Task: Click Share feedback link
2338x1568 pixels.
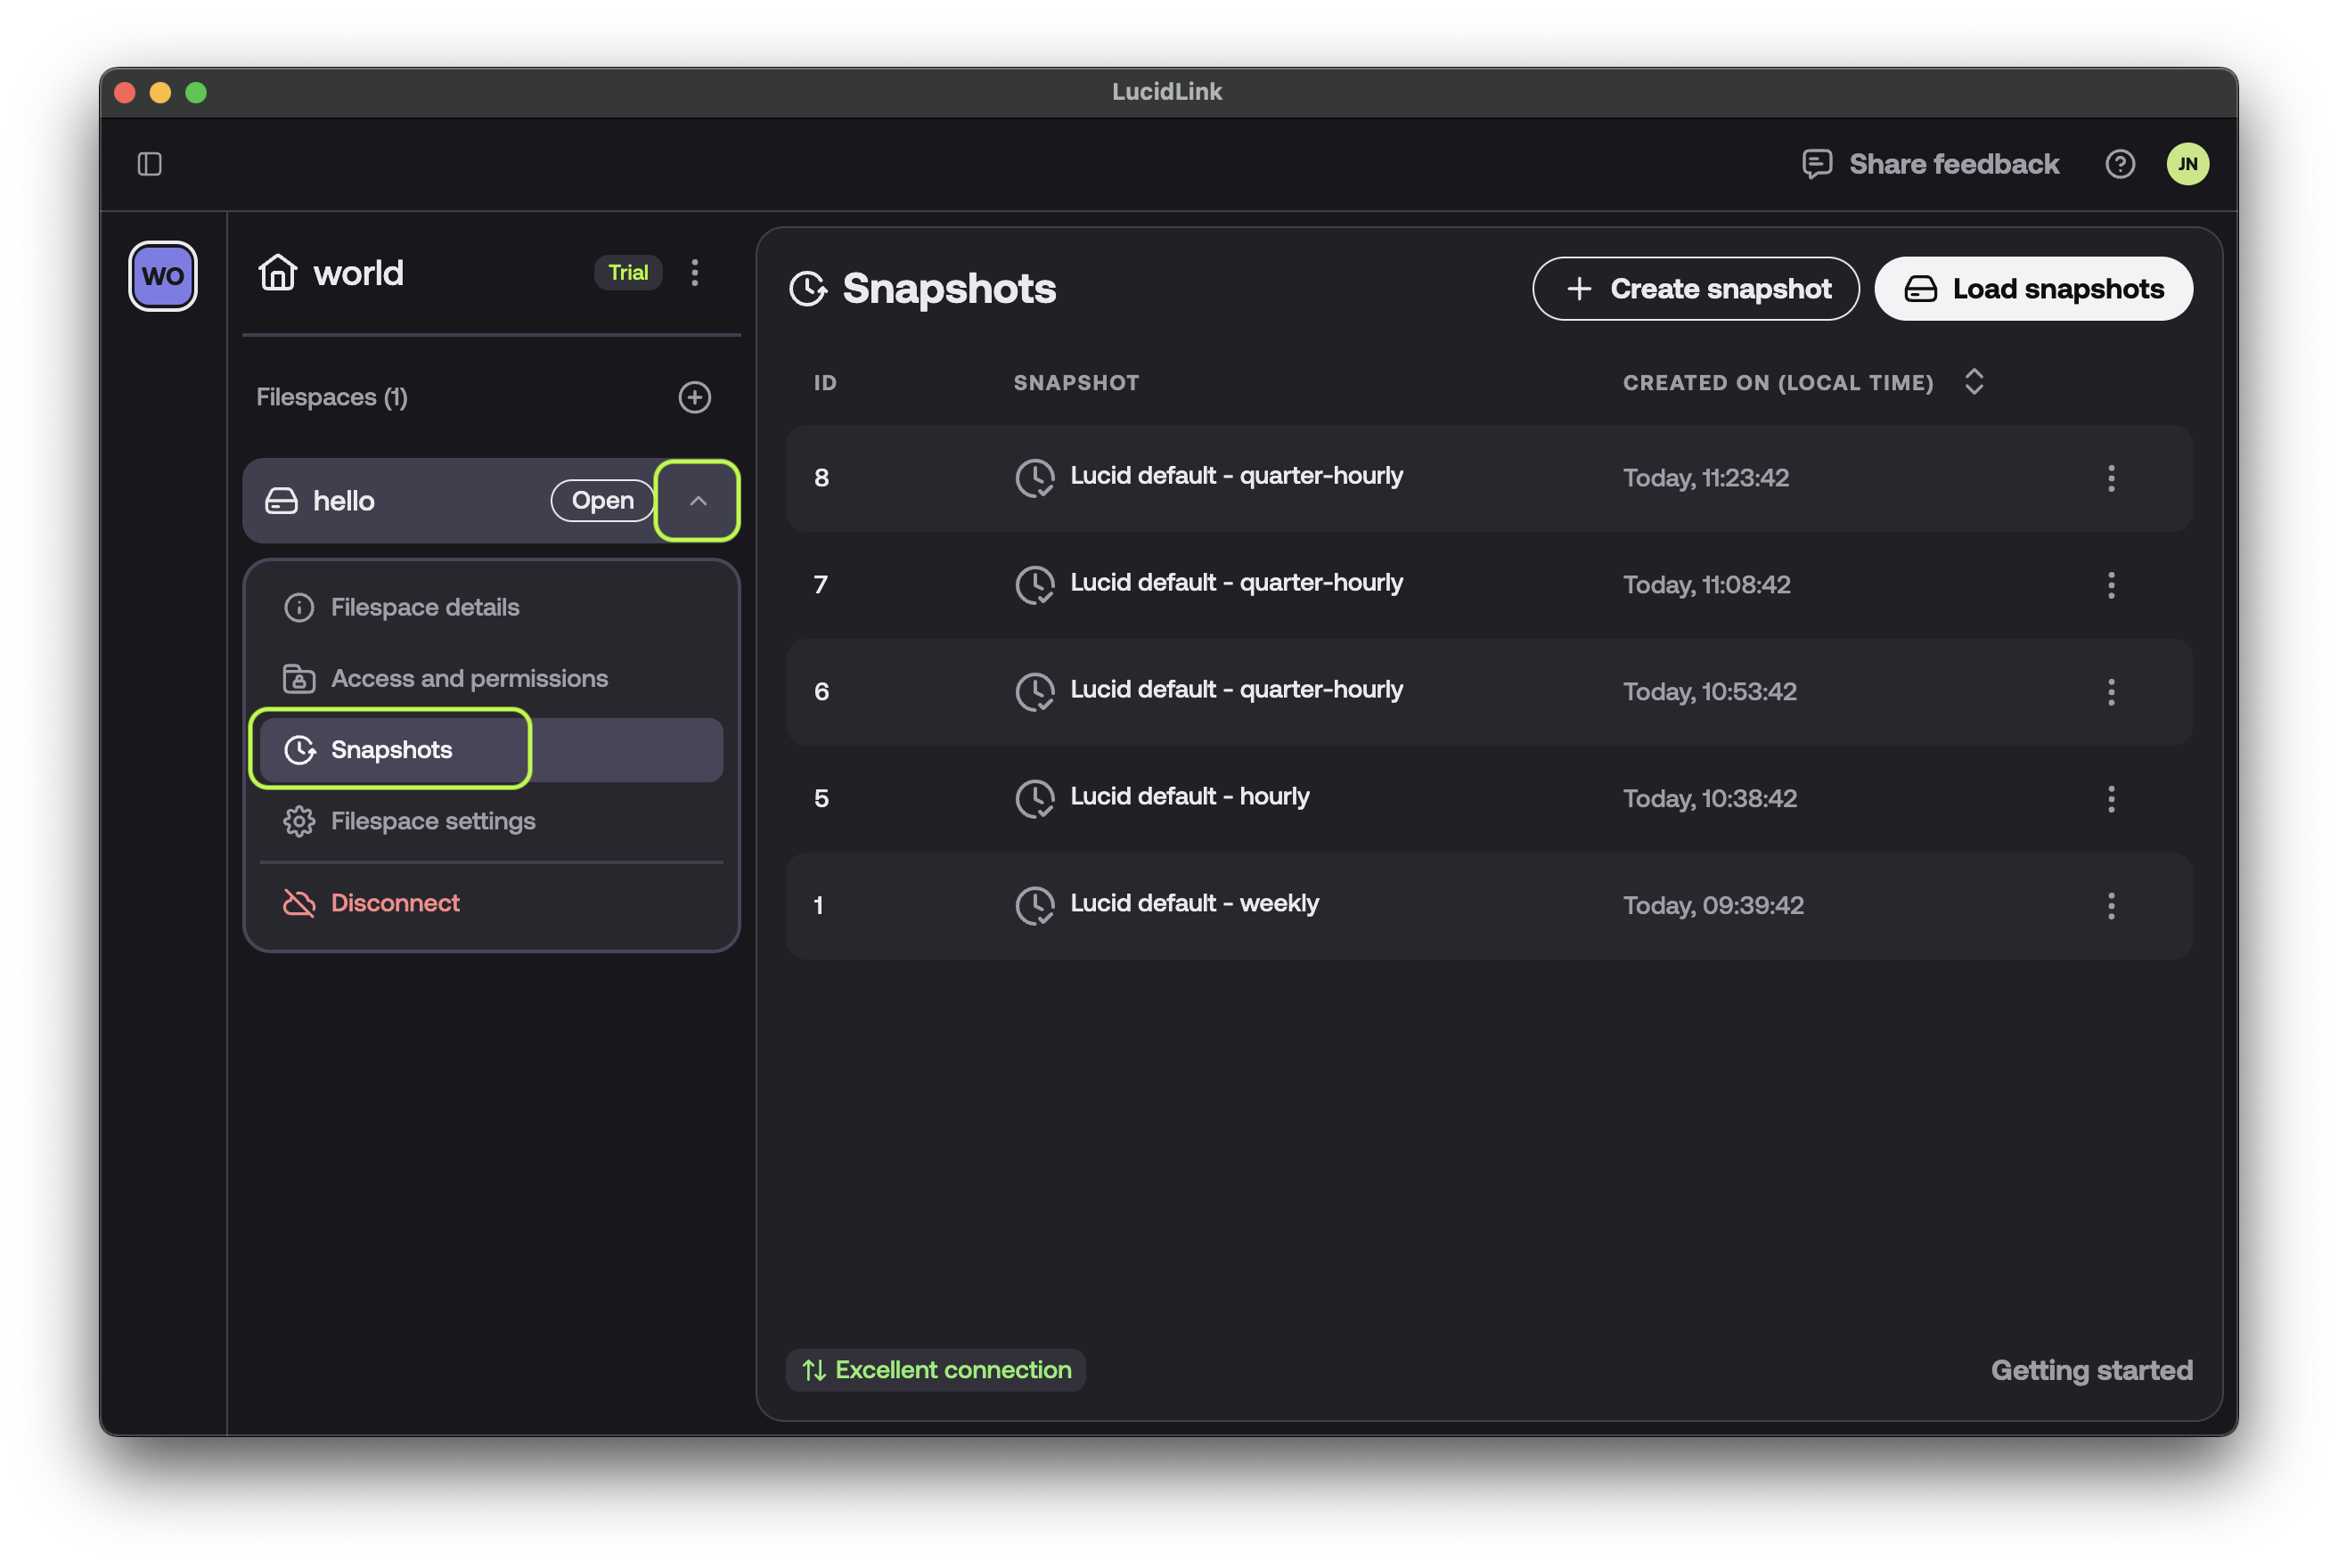Action: click(x=1930, y=164)
